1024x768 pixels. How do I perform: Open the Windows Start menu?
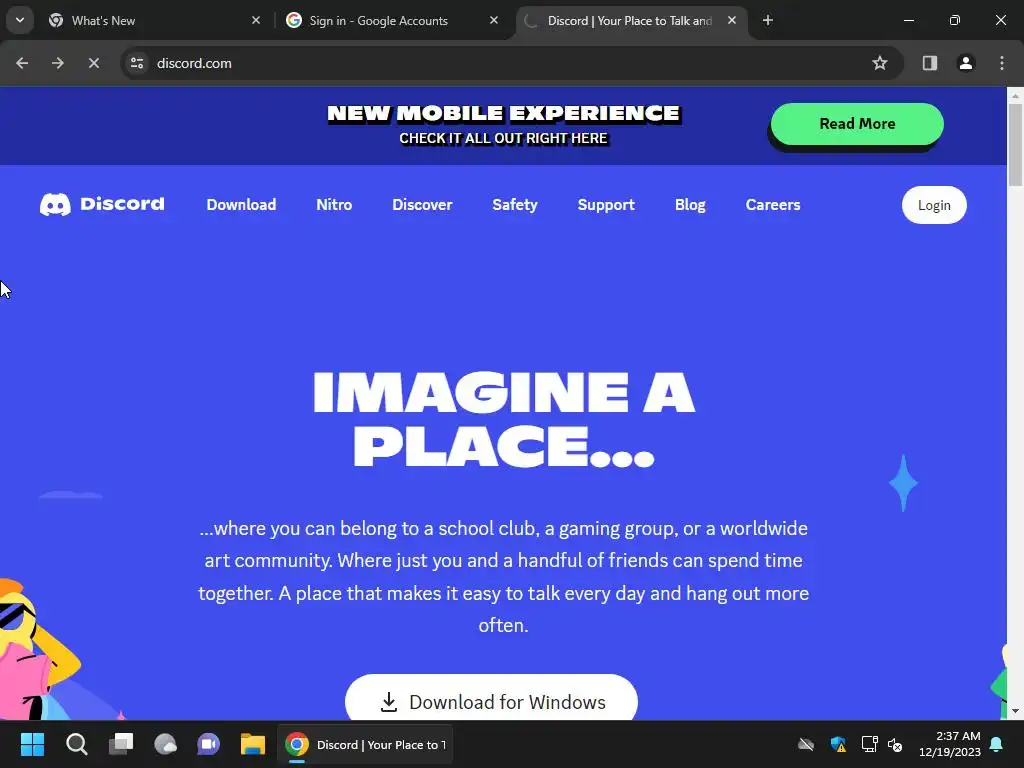[x=32, y=744]
